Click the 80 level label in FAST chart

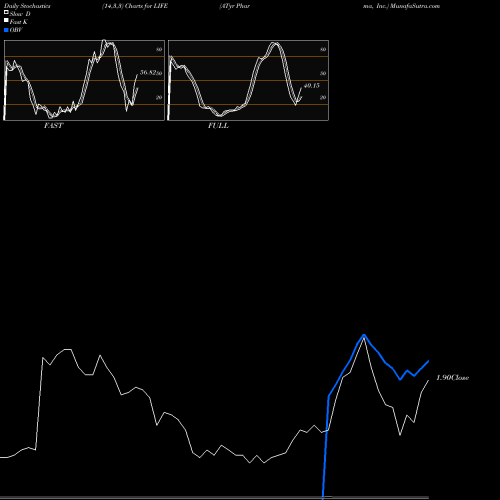(x=159, y=49)
